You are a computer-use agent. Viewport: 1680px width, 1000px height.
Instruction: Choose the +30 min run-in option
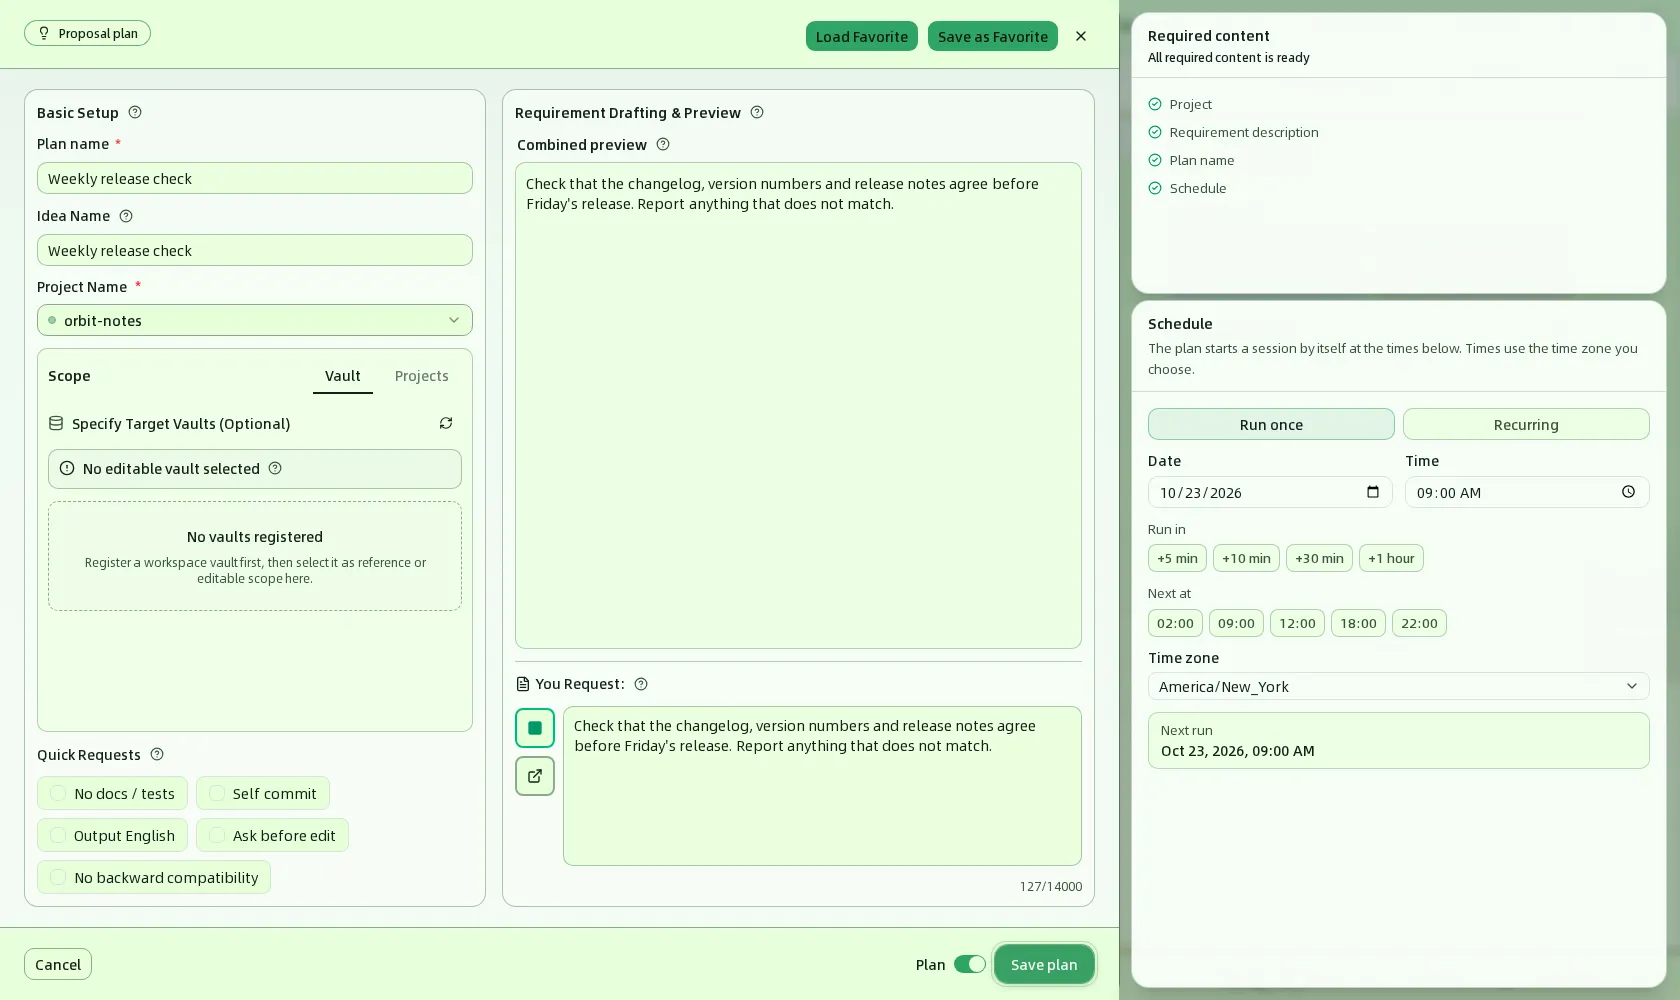pyautogui.click(x=1319, y=558)
